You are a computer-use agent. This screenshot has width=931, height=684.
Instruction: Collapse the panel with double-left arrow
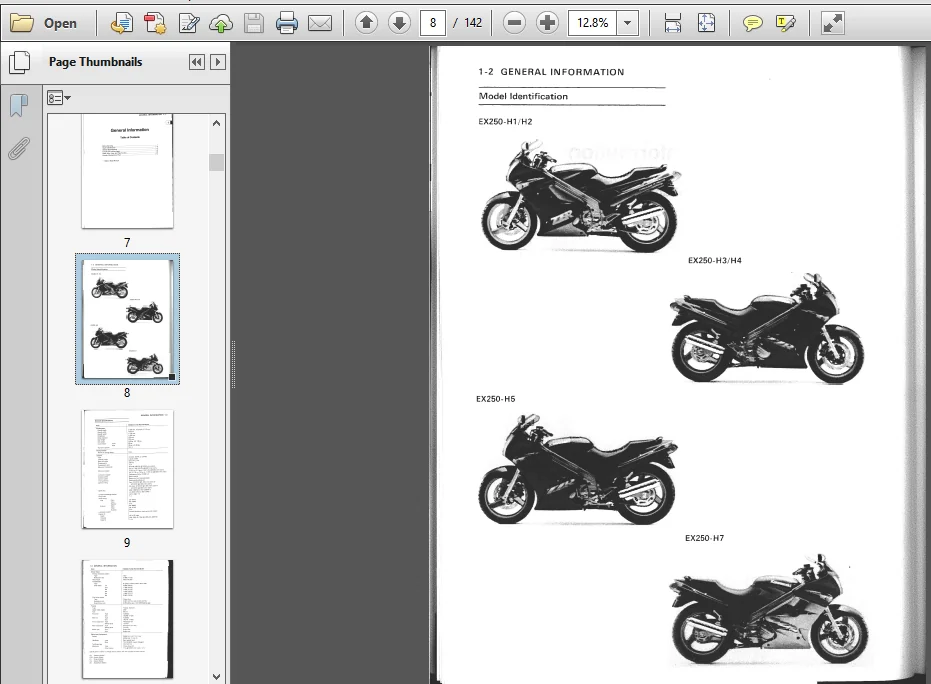(x=197, y=62)
